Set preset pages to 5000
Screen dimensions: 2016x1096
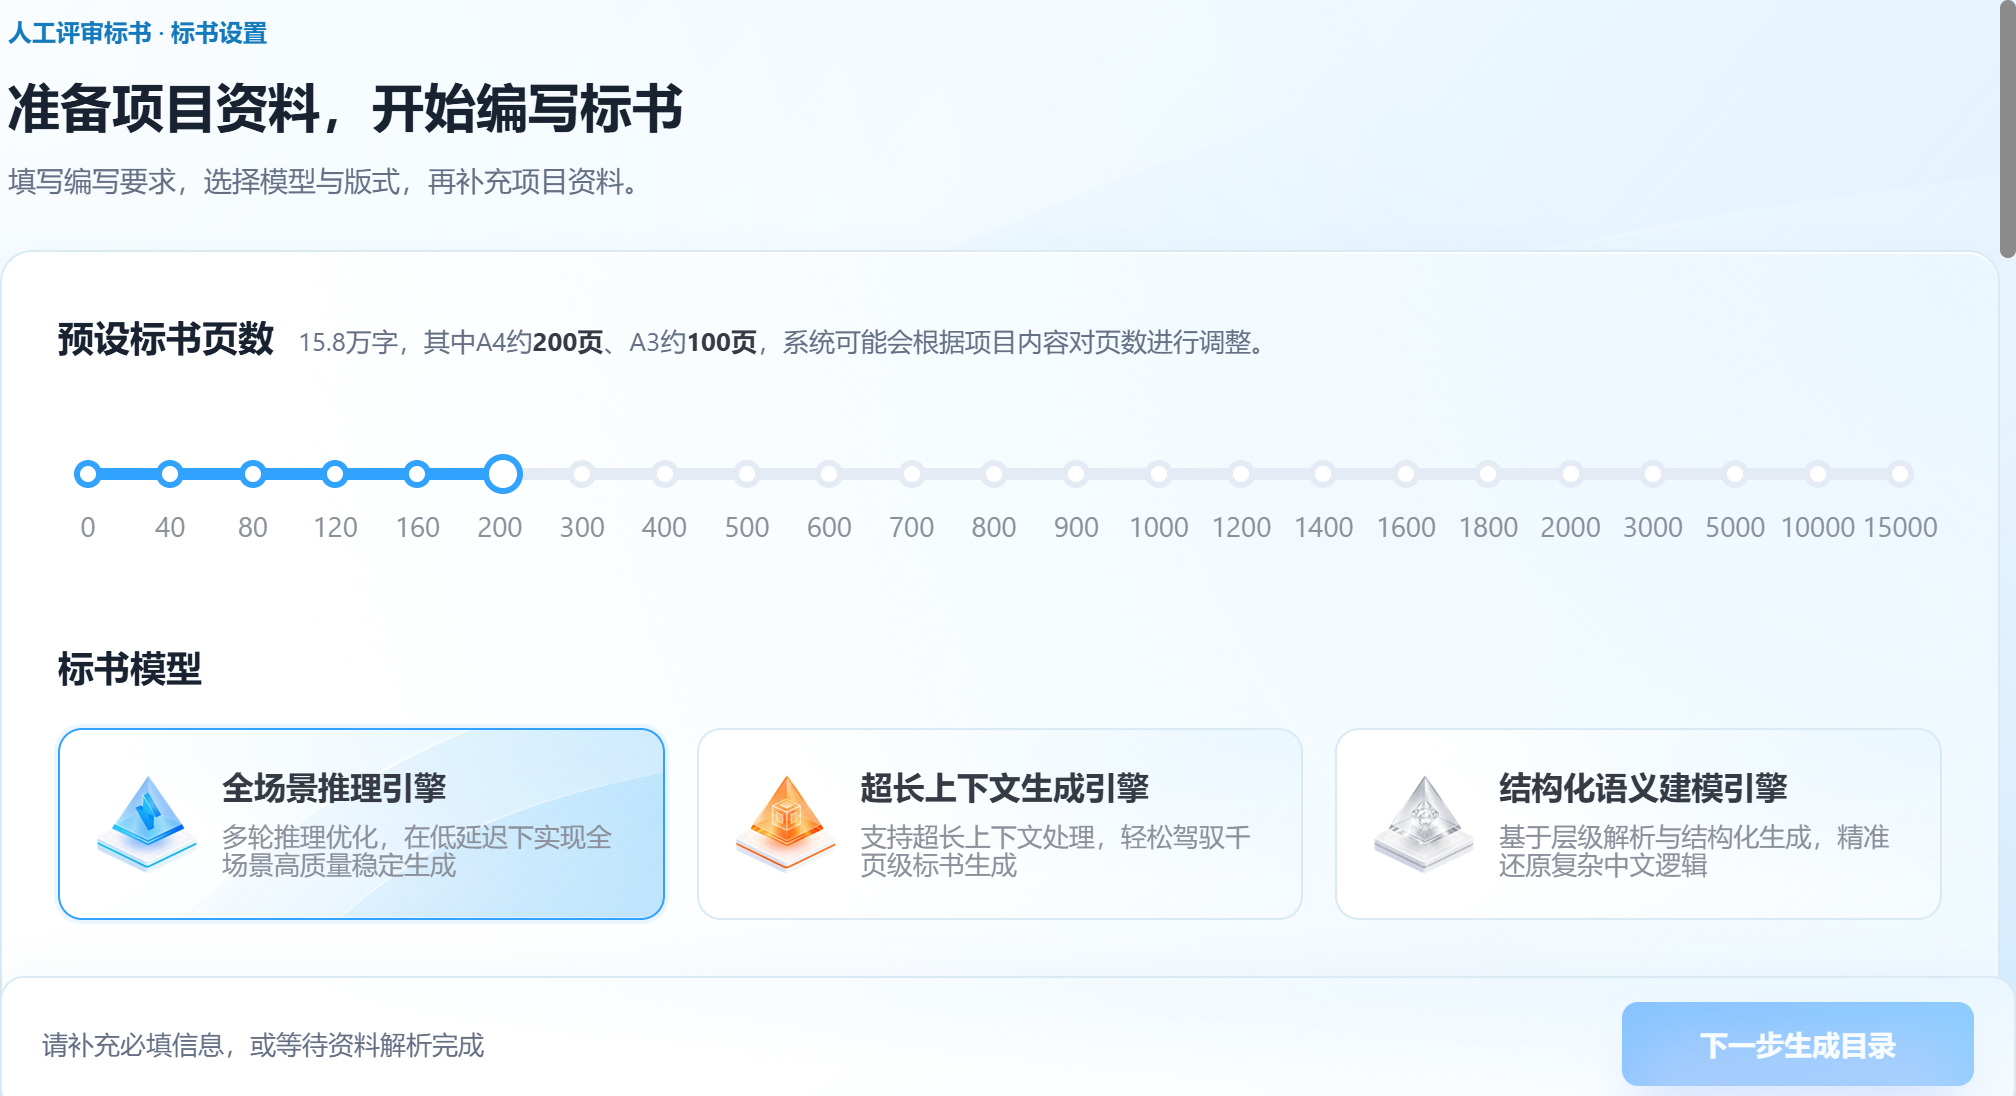(1735, 474)
